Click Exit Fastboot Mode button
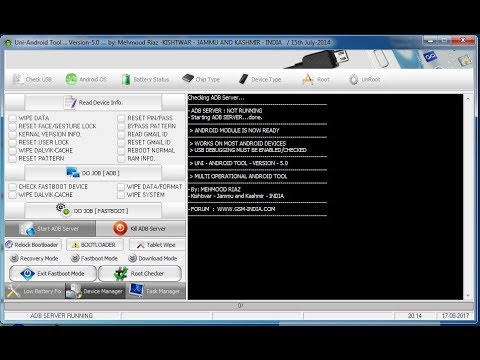Screen dimensions: 480x360 [53, 274]
